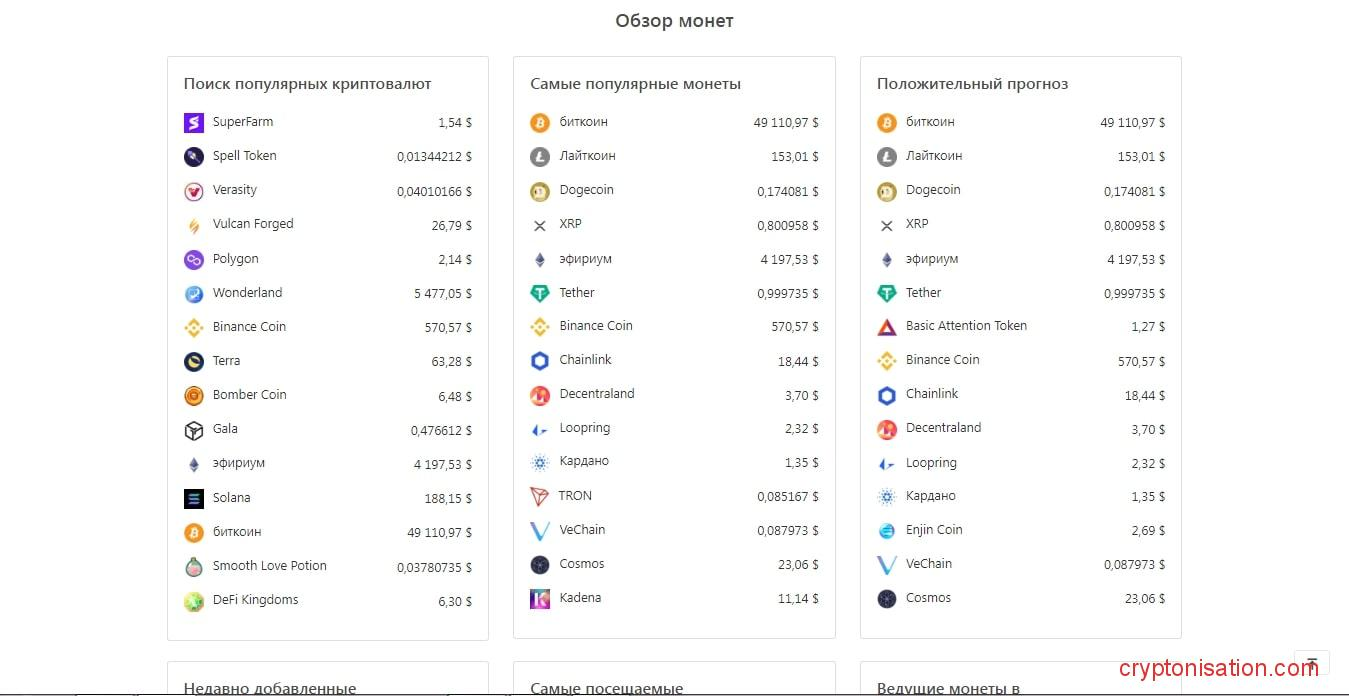Click the "Положительный прогноз" card heading
The height and width of the screenshot is (696, 1349).
tap(972, 84)
